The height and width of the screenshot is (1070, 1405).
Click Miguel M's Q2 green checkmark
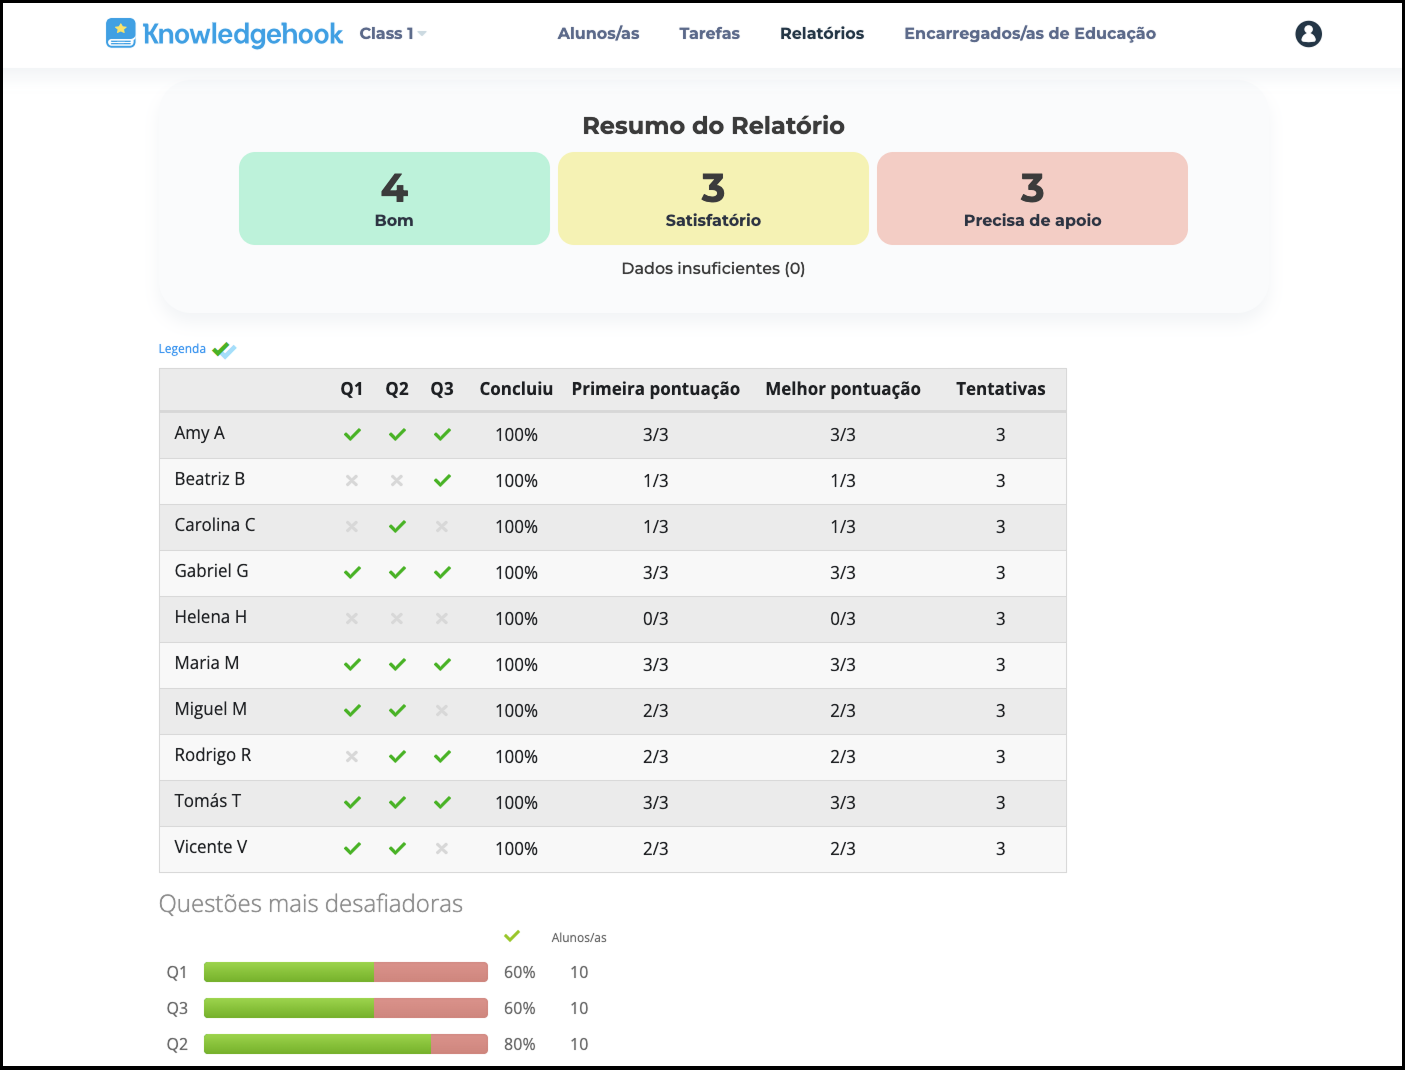[x=397, y=711]
